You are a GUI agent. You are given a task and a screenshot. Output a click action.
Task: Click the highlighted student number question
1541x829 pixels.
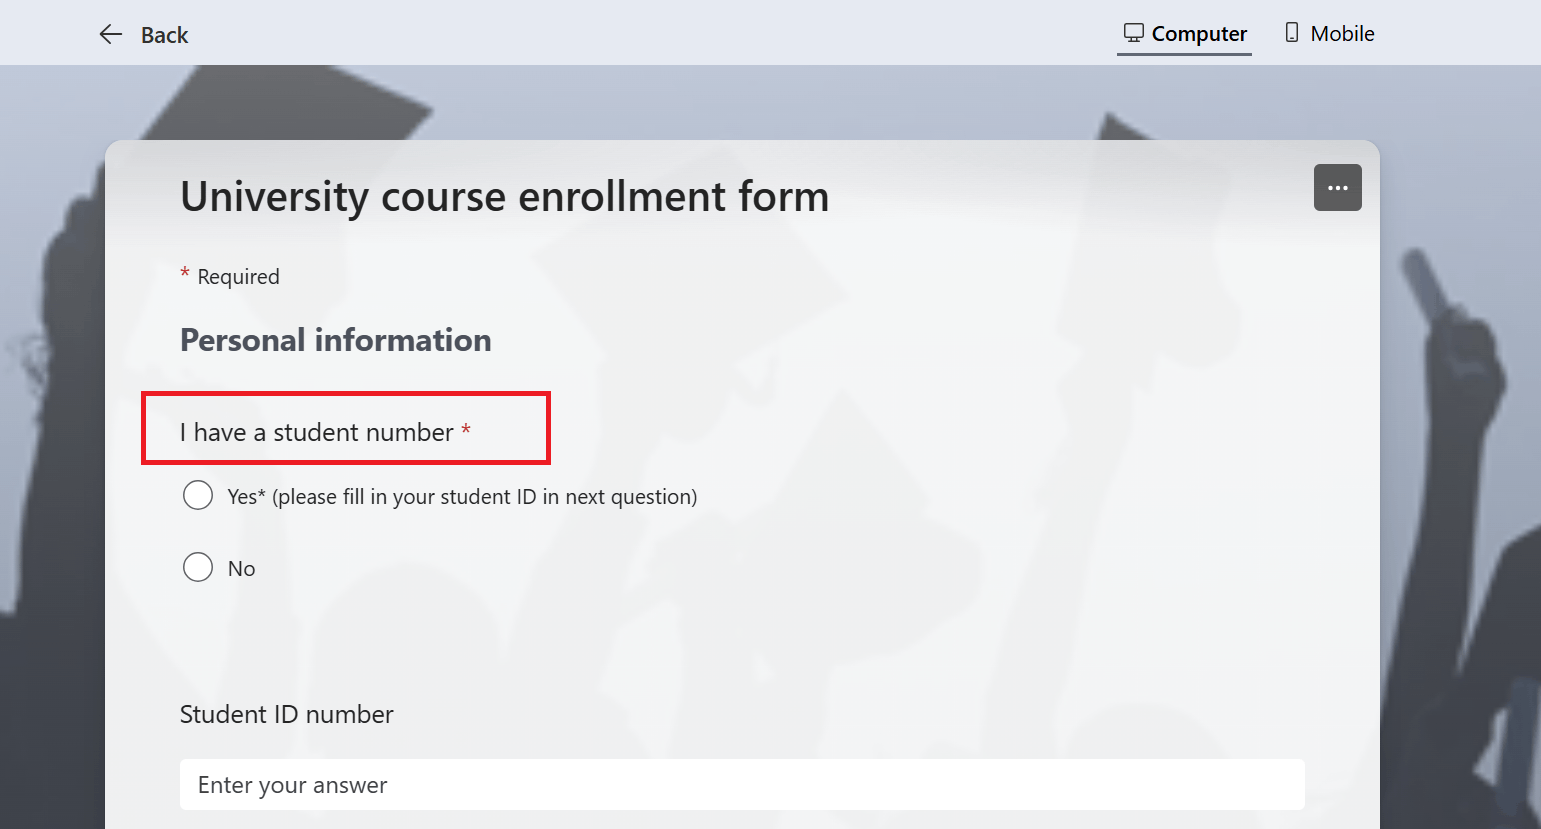pyautogui.click(x=315, y=431)
